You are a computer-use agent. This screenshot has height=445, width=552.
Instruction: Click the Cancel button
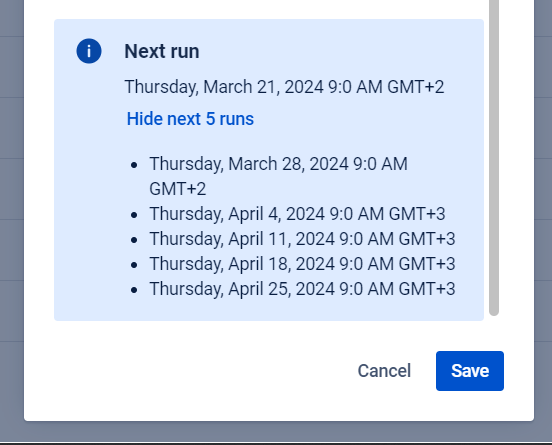coord(384,371)
